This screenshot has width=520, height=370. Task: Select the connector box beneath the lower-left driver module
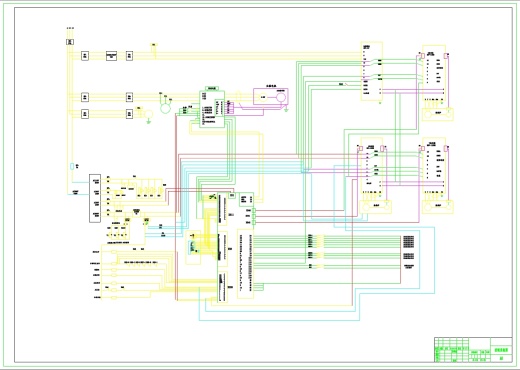376,207
